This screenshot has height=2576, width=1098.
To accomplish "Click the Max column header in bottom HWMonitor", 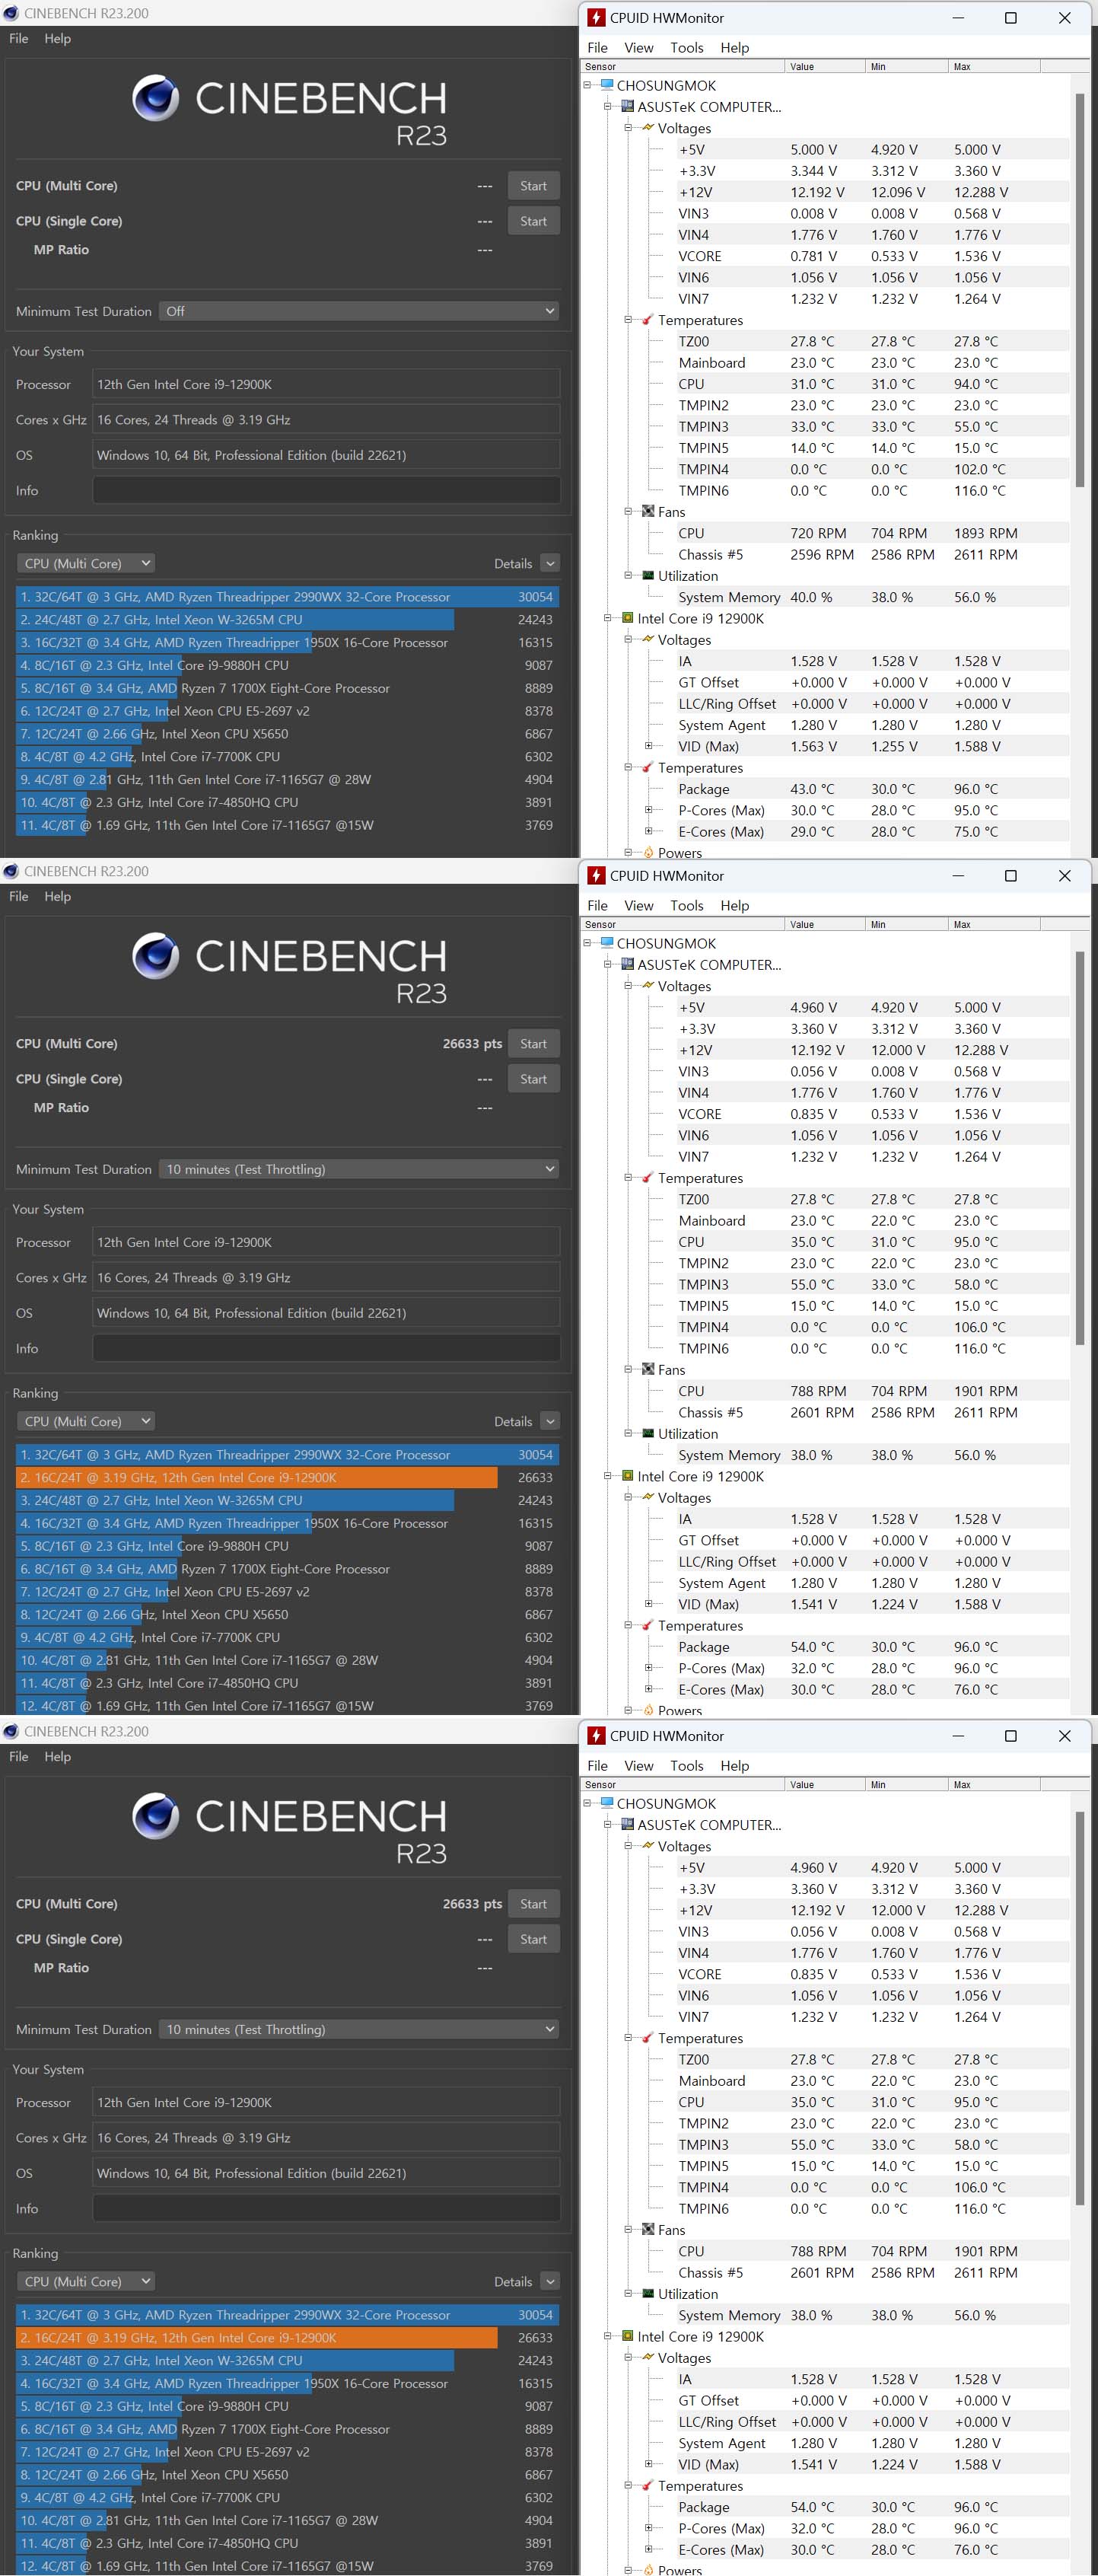I will click(x=994, y=1784).
